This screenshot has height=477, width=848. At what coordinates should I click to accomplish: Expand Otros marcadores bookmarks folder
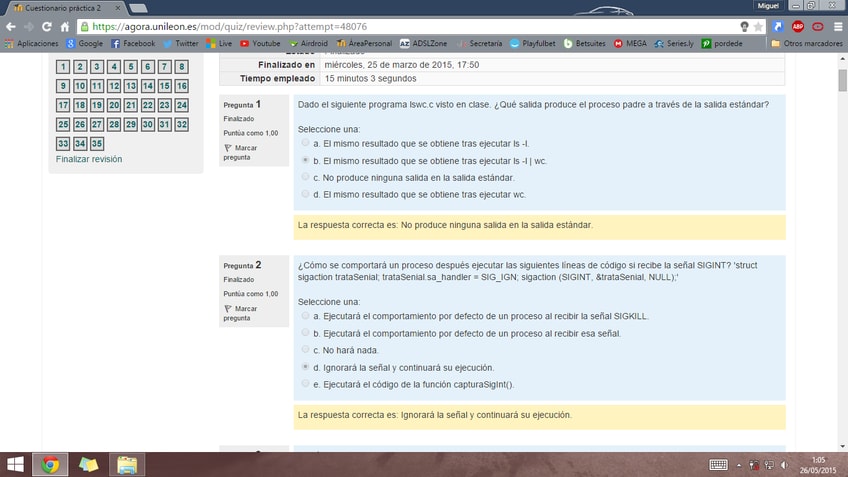[806, 43]
